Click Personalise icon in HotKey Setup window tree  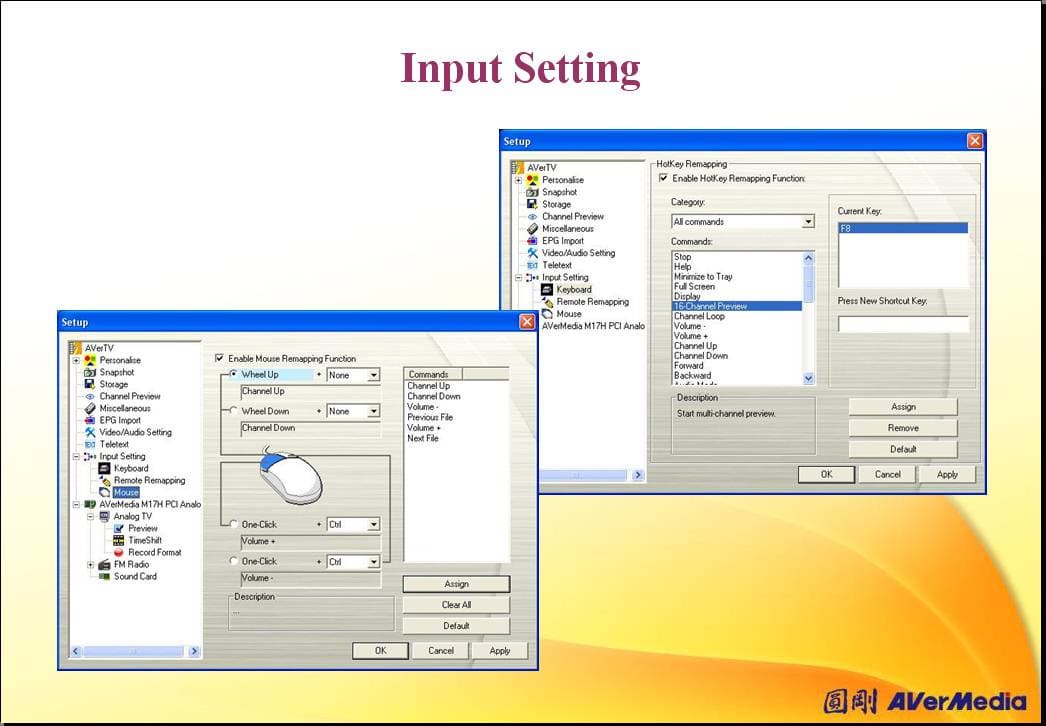coord(532,180)
